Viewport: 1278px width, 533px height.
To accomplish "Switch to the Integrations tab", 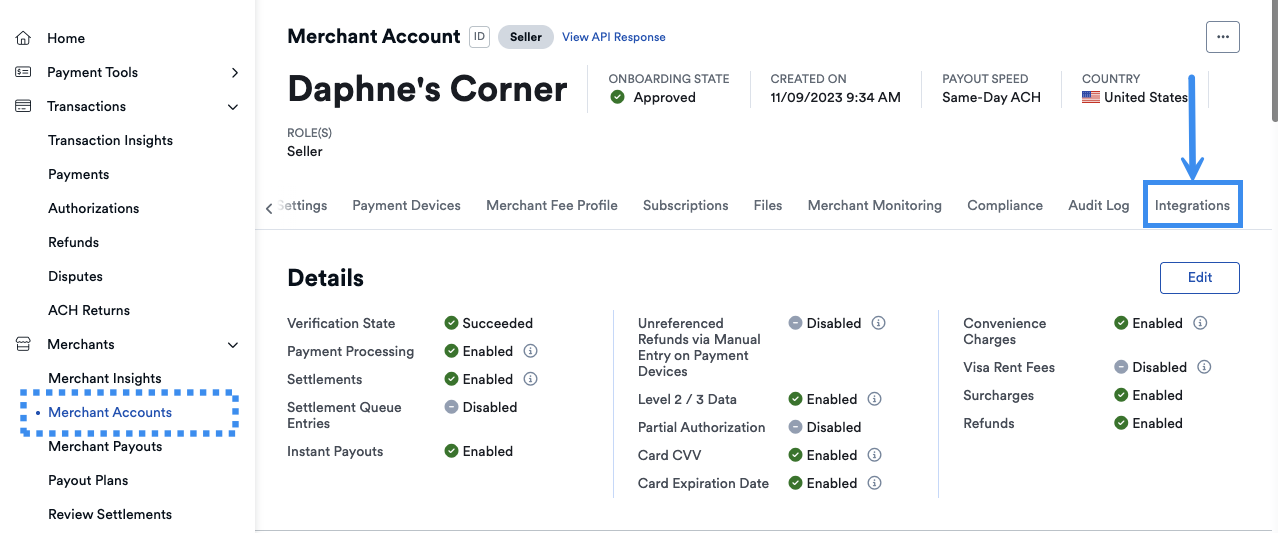I will click(x=1192, y=205).
